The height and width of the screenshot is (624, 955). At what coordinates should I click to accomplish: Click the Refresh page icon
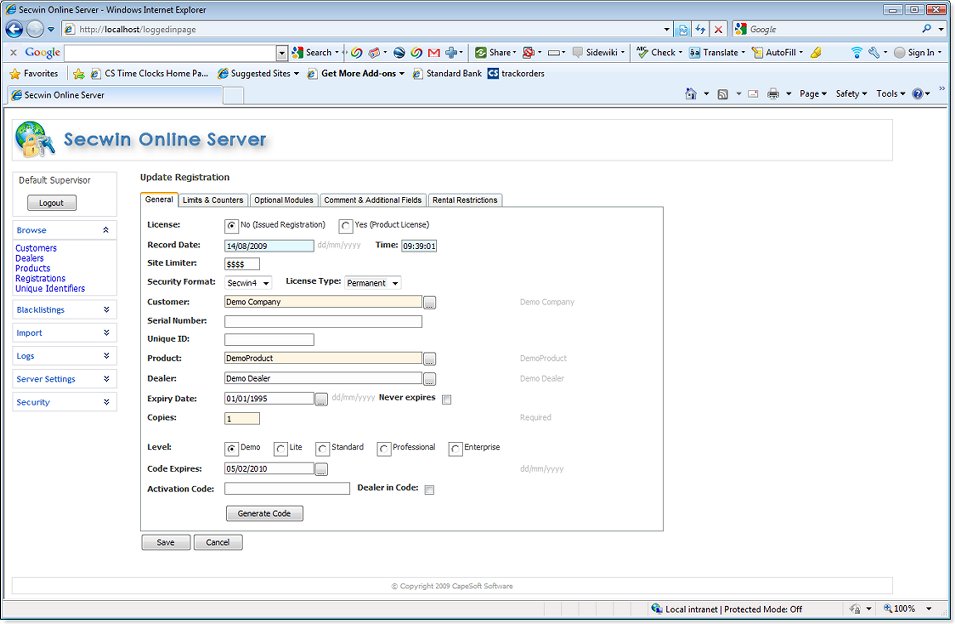(700, 30)
